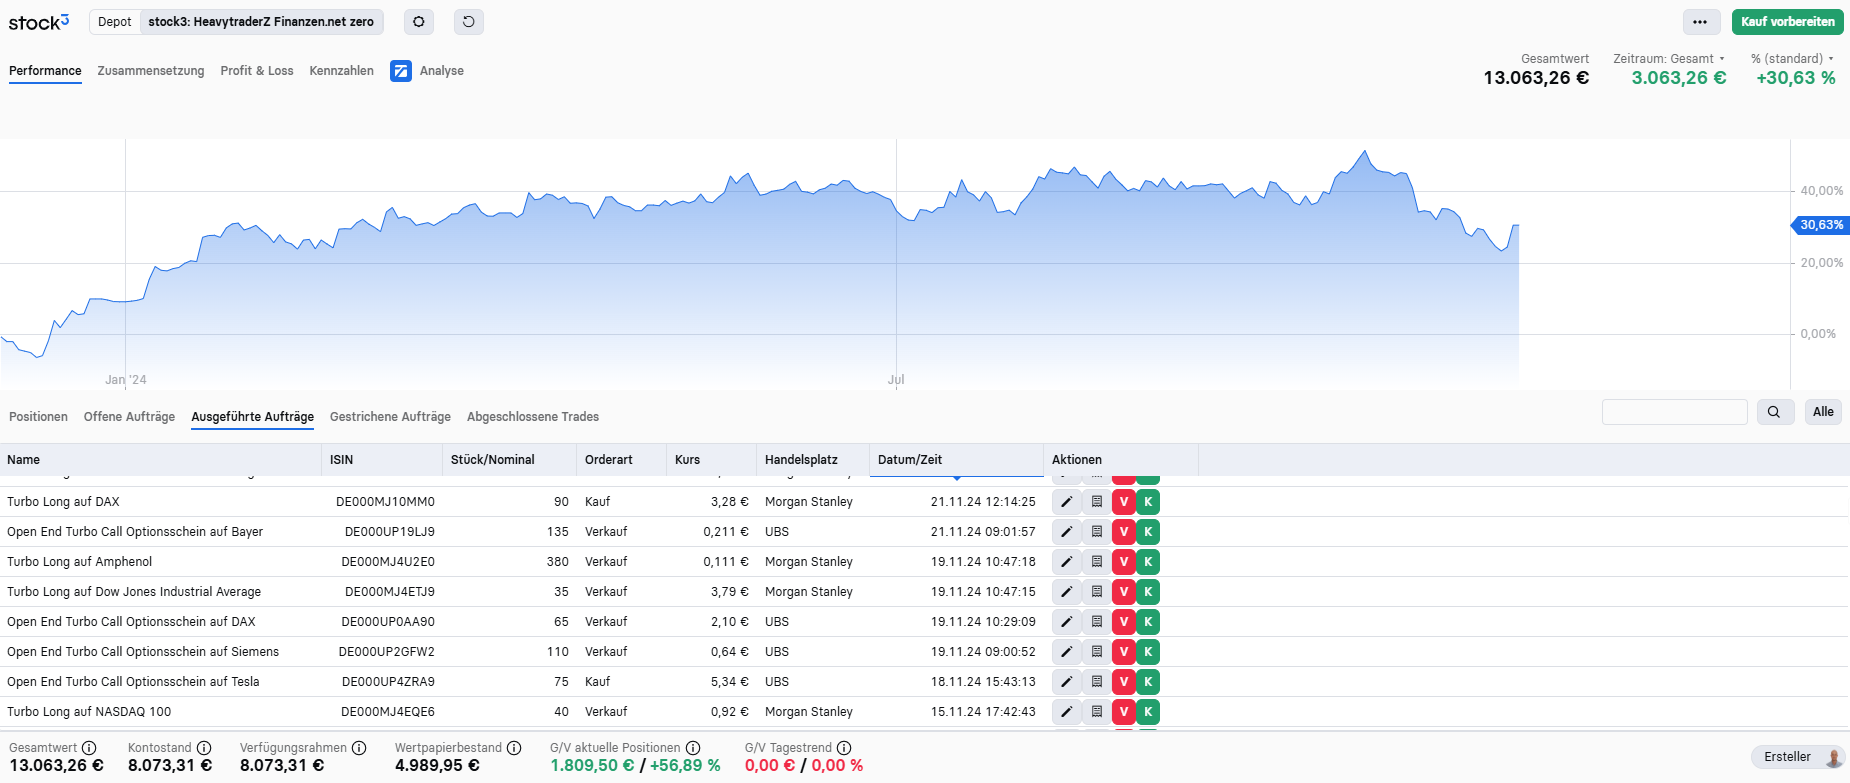Open receipt for Turbo Long auf DAX
This screenshot has height=783, width=1850.
1096,502
